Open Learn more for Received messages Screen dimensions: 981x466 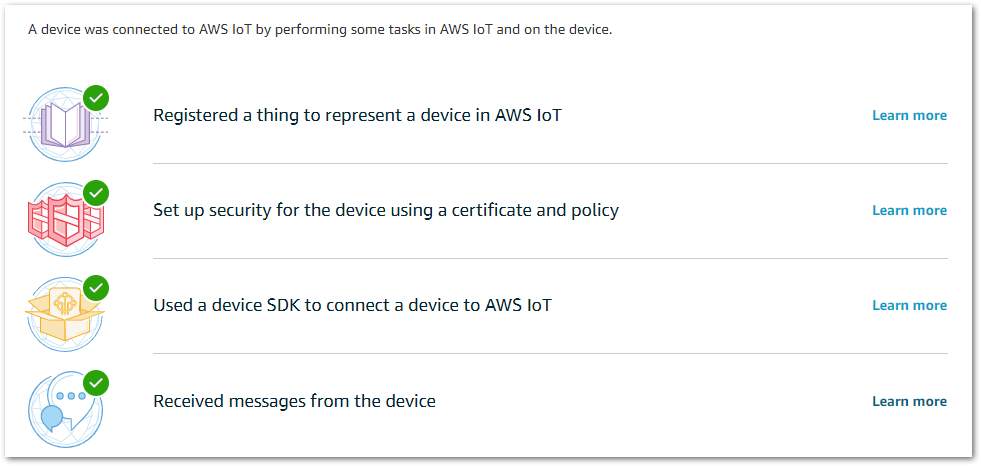click(x=909, y=402)
